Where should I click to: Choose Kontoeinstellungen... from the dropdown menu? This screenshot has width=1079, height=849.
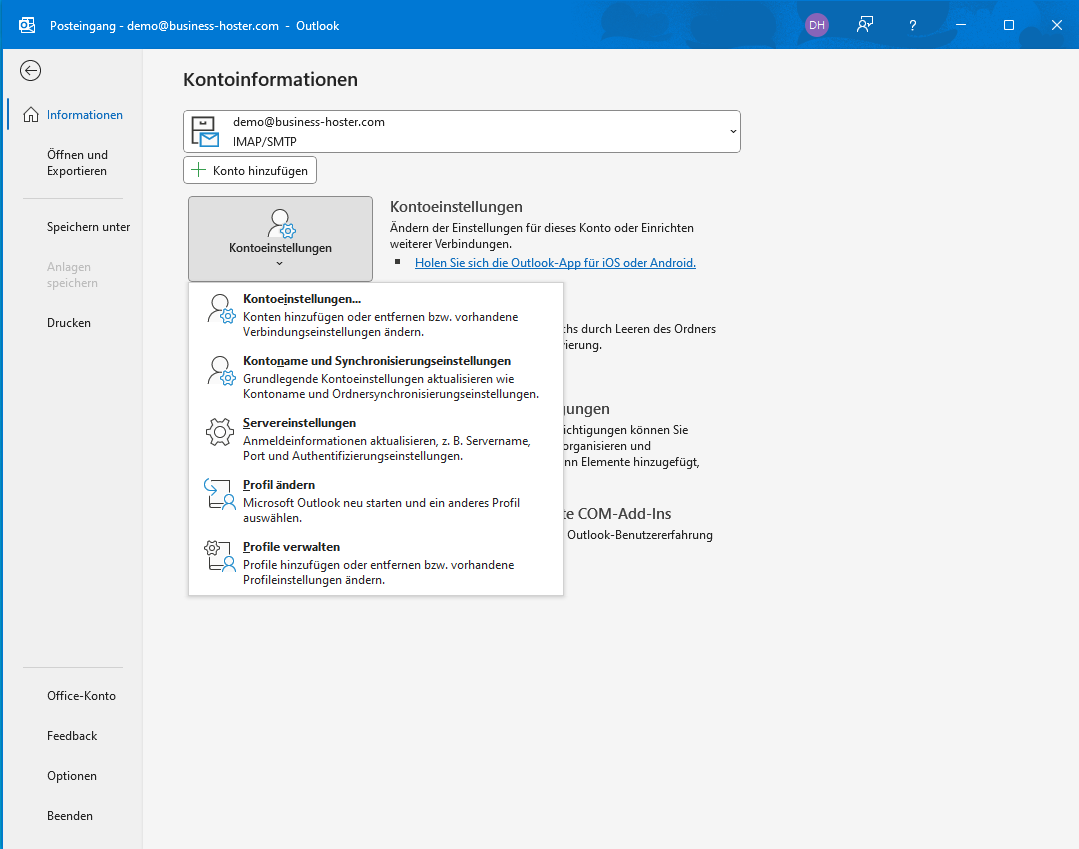(x=376, y=315)
